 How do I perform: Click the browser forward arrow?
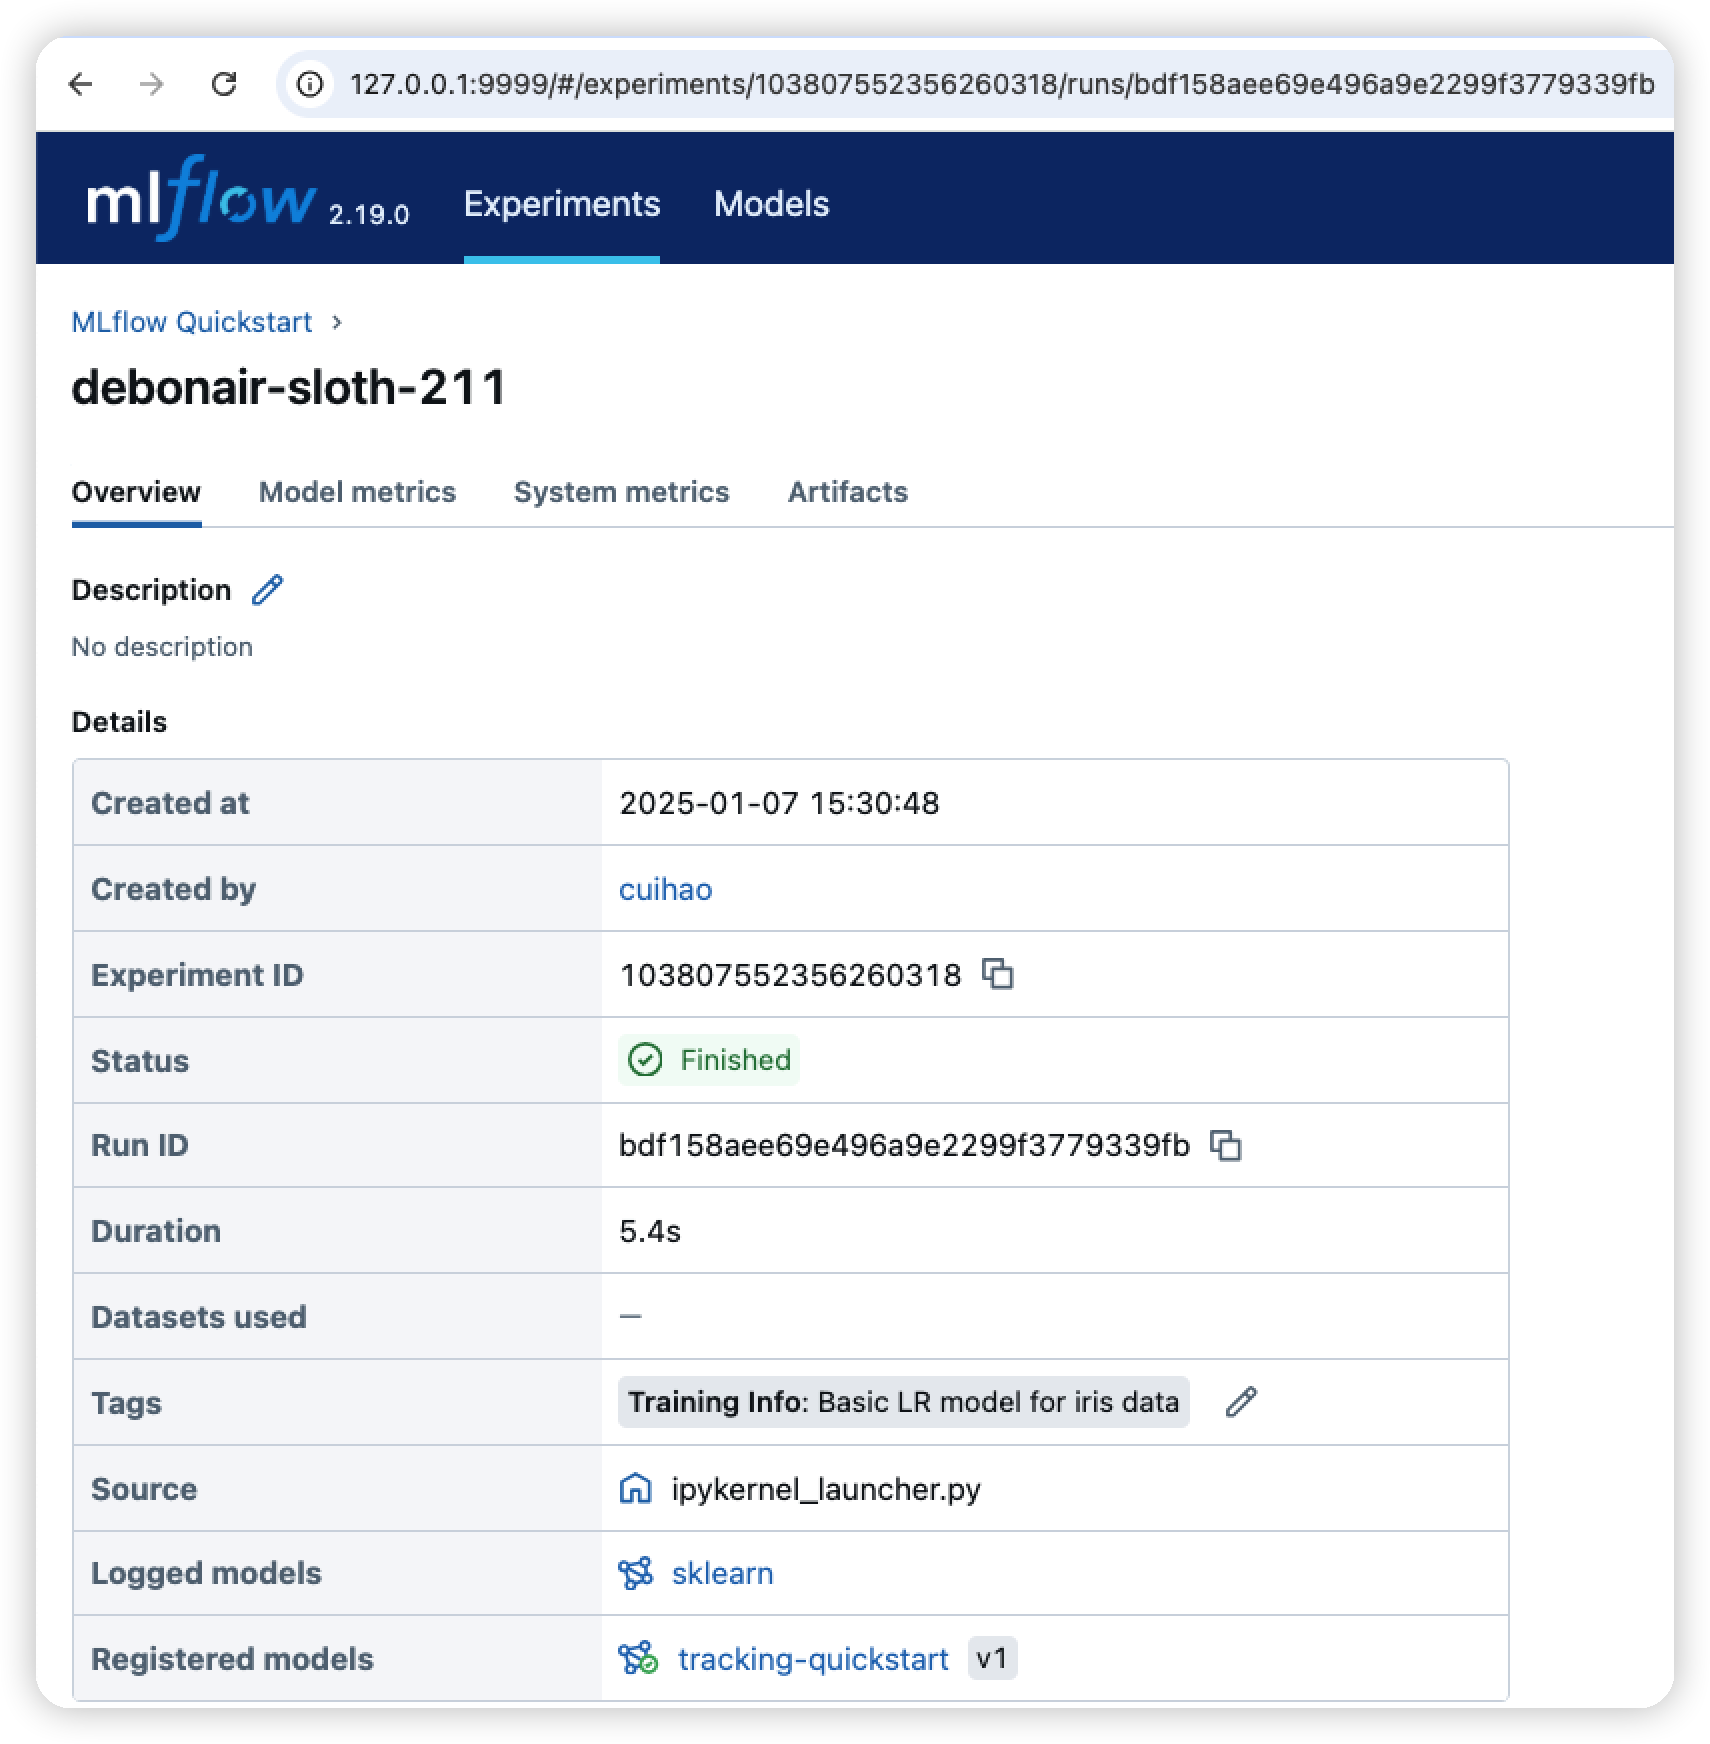click(152, 84)
